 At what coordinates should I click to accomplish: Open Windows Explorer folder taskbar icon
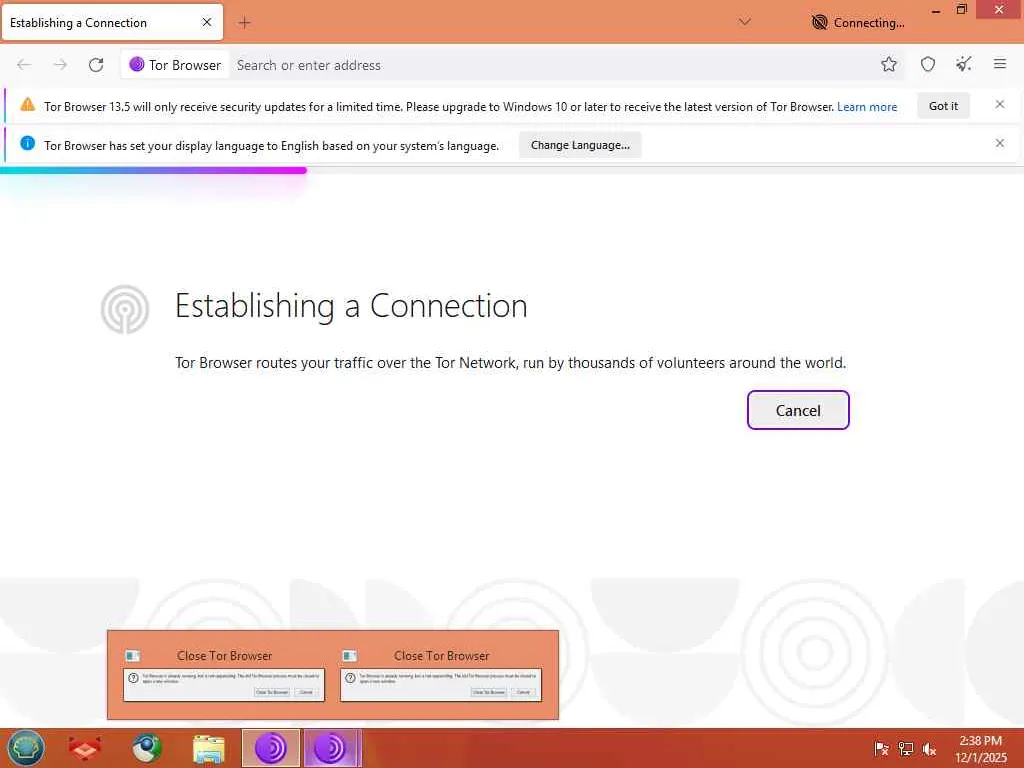209,749
